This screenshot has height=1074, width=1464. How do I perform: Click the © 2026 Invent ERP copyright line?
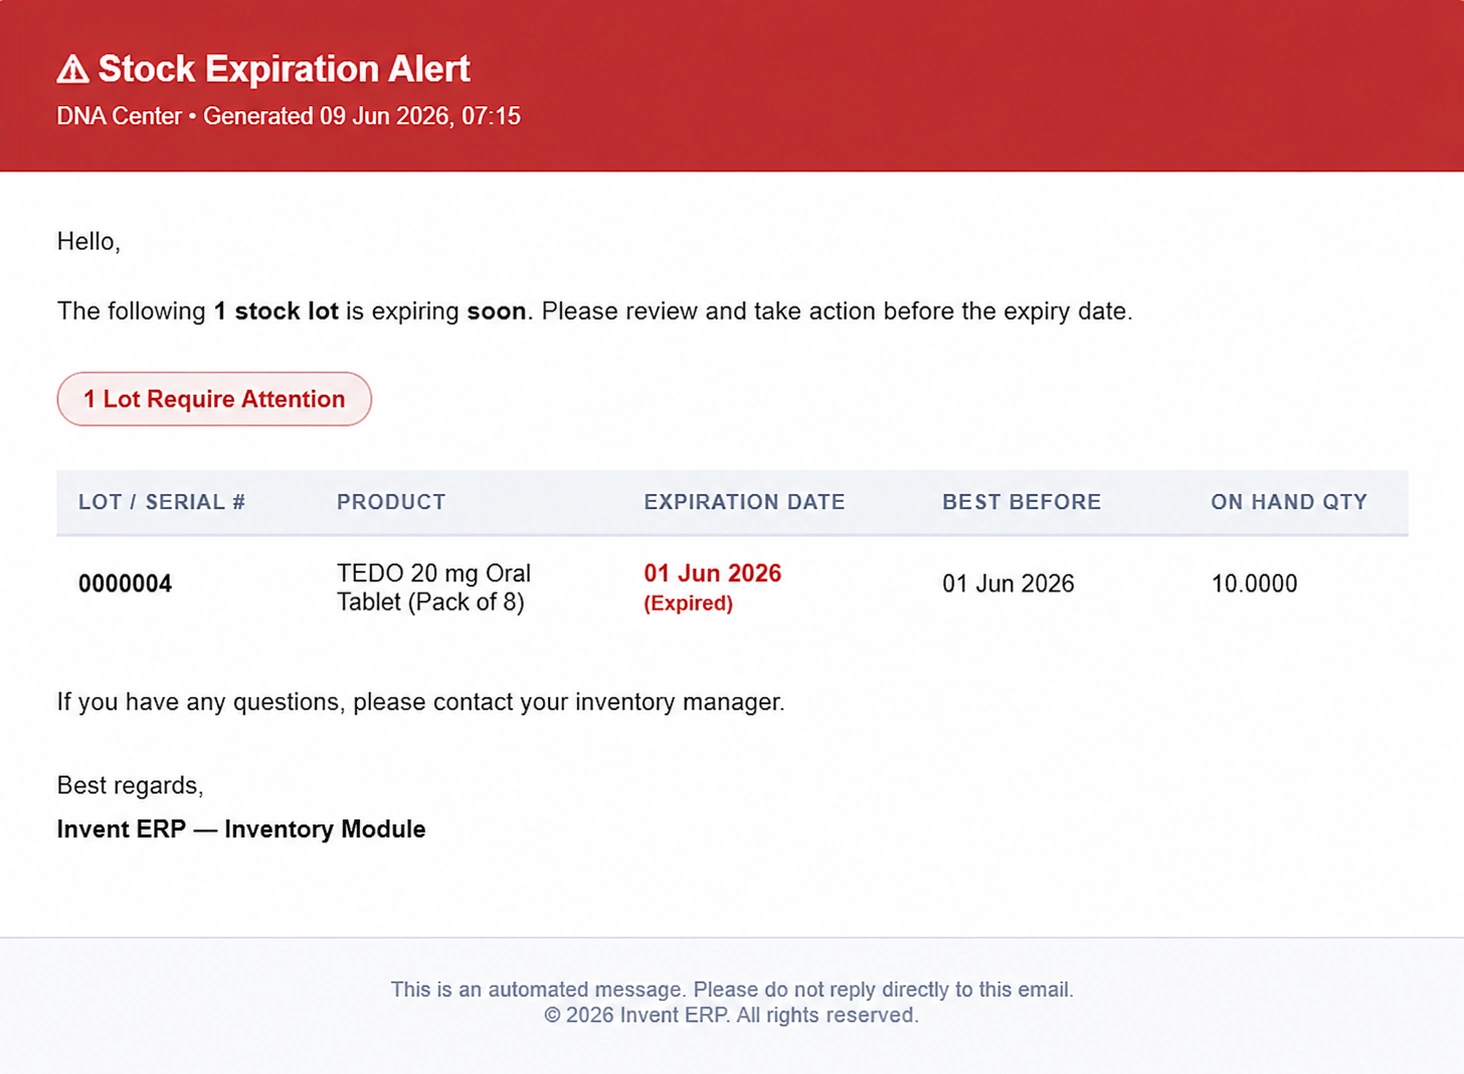(x=732, y=1015)
